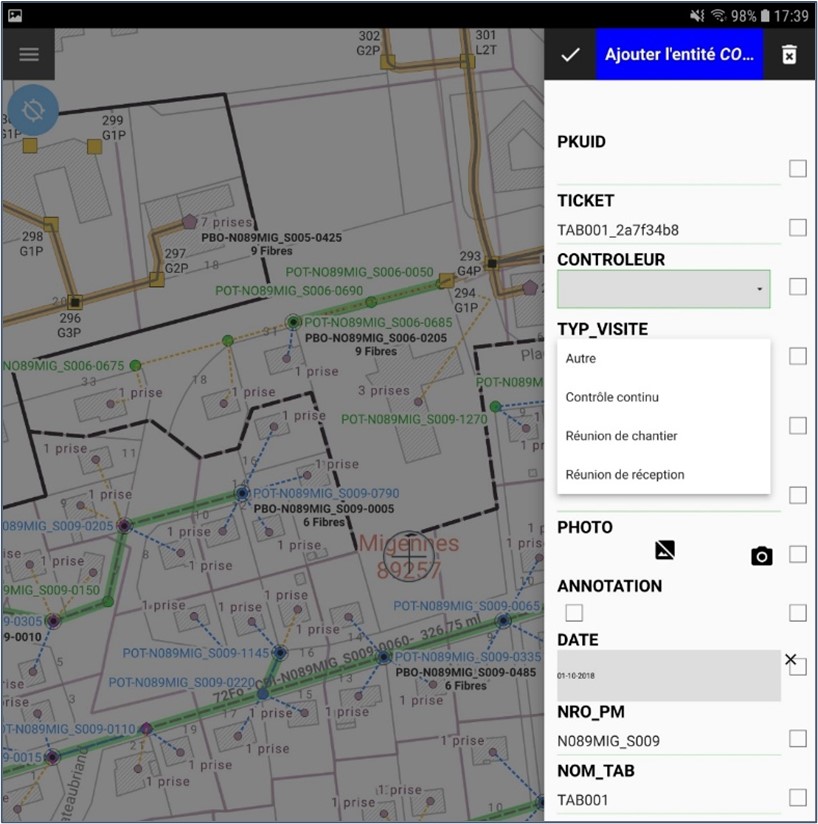The width and height of the screenshot is (818, 824).
Task: Tap map label POT-N089MIG_S009-1145
Action: pyautogui.click(x=195, y=653)
